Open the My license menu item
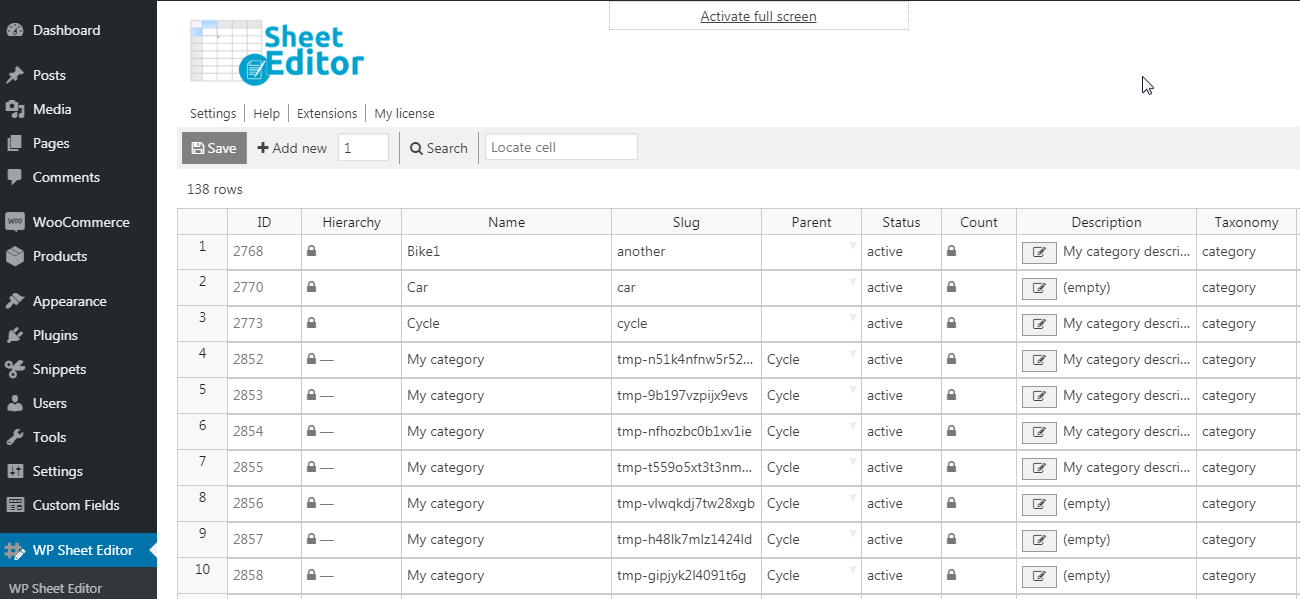The image size is (1300, 599). (404, 114)
